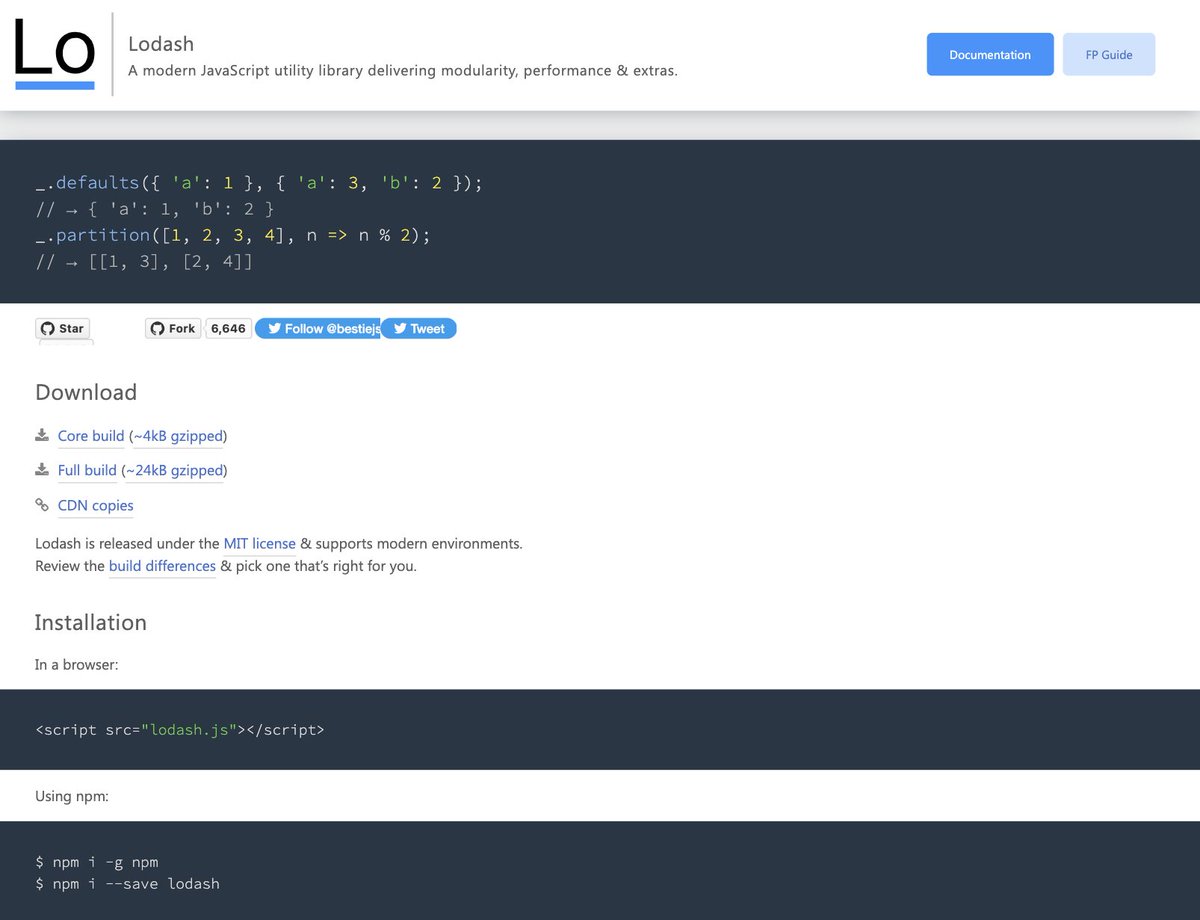
Task: Click the Download heading
Action: pyautogui.click(x=86, y=392)
